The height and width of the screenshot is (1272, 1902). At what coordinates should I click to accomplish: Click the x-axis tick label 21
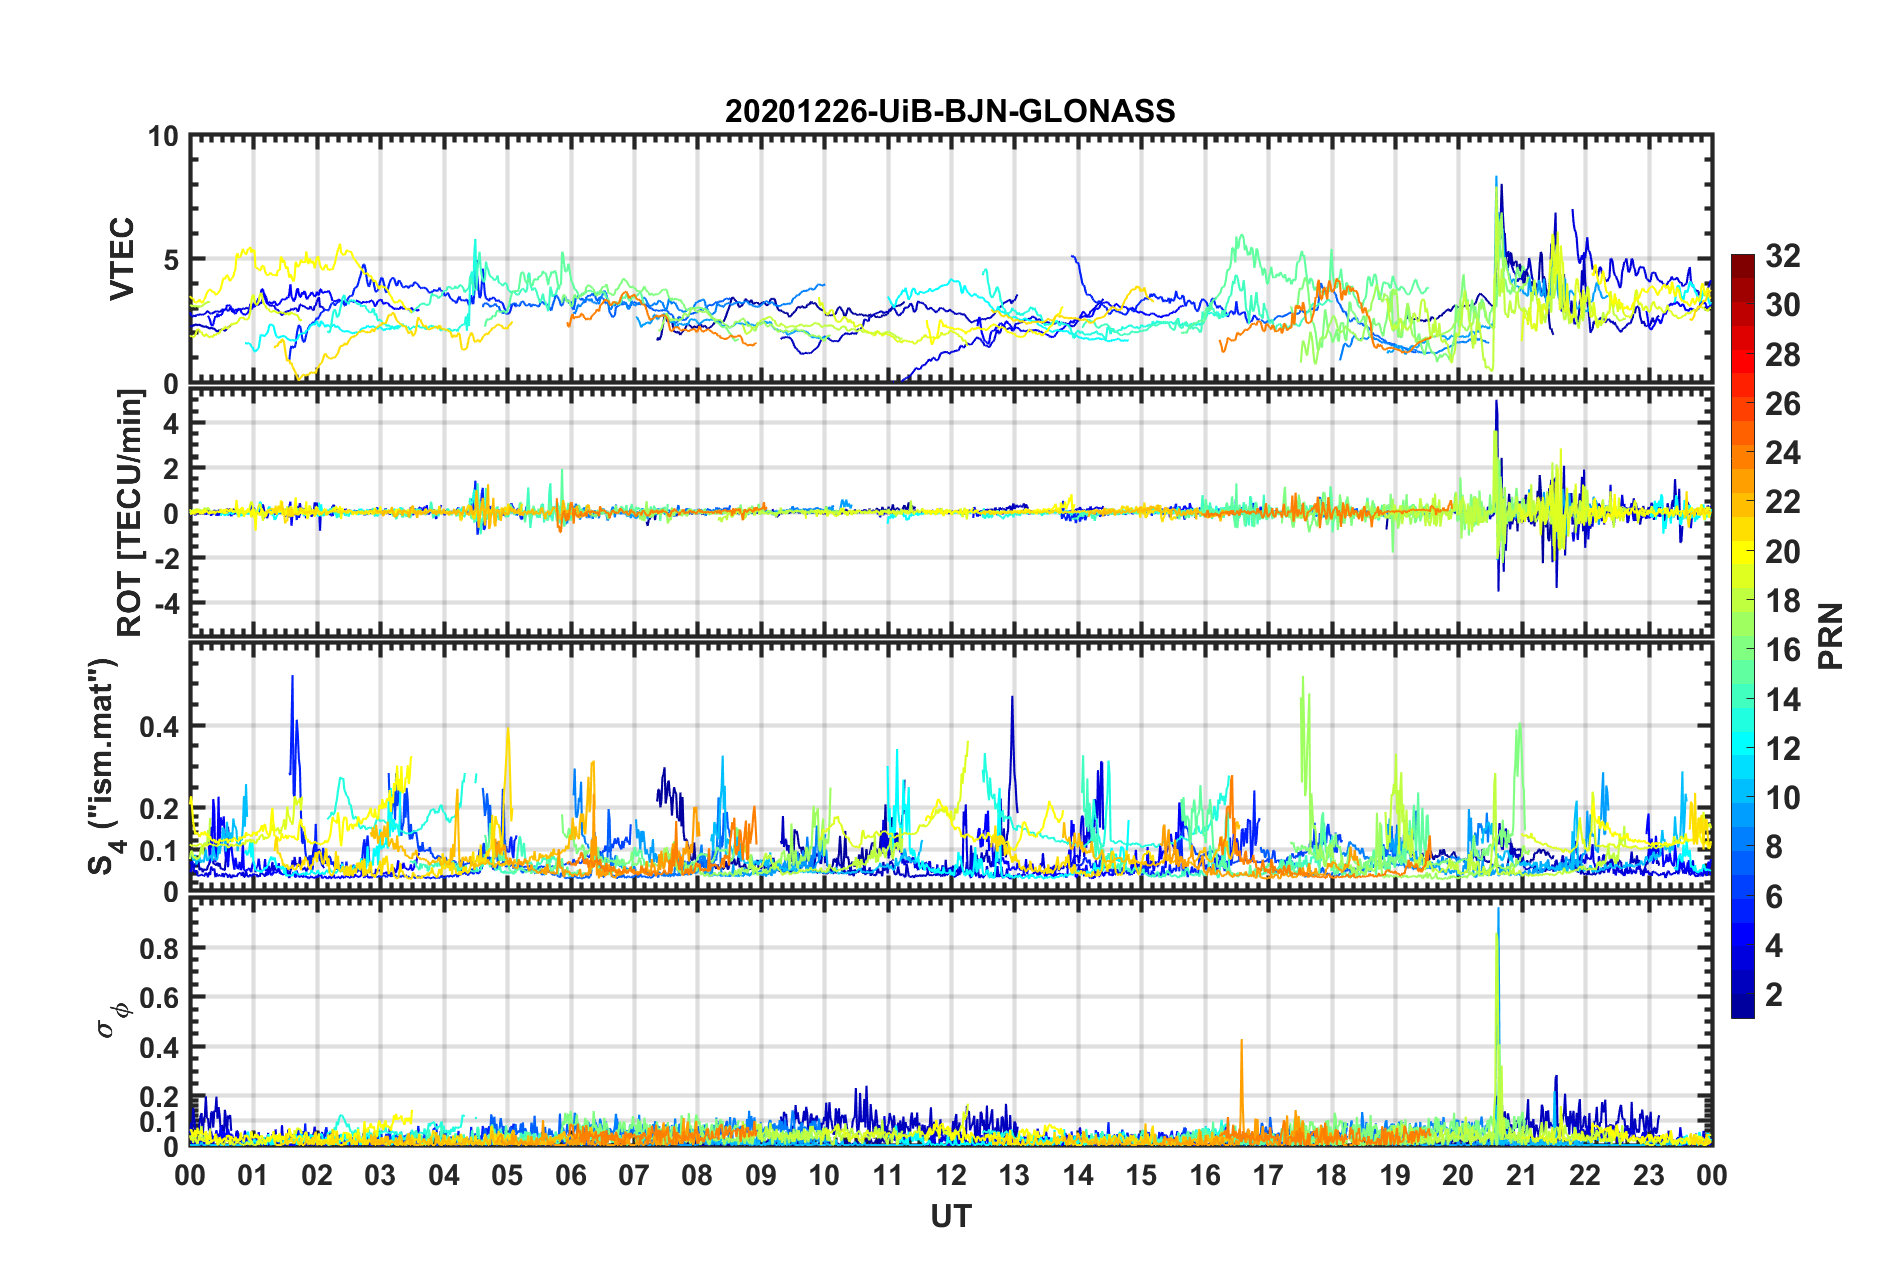1522,1175
